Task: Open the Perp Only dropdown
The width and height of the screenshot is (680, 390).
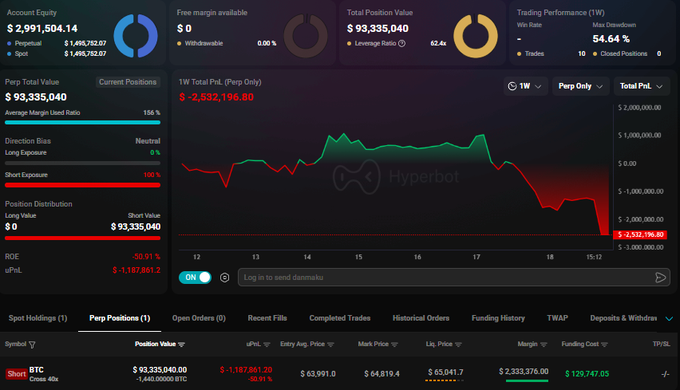Action: coord(581,86)
